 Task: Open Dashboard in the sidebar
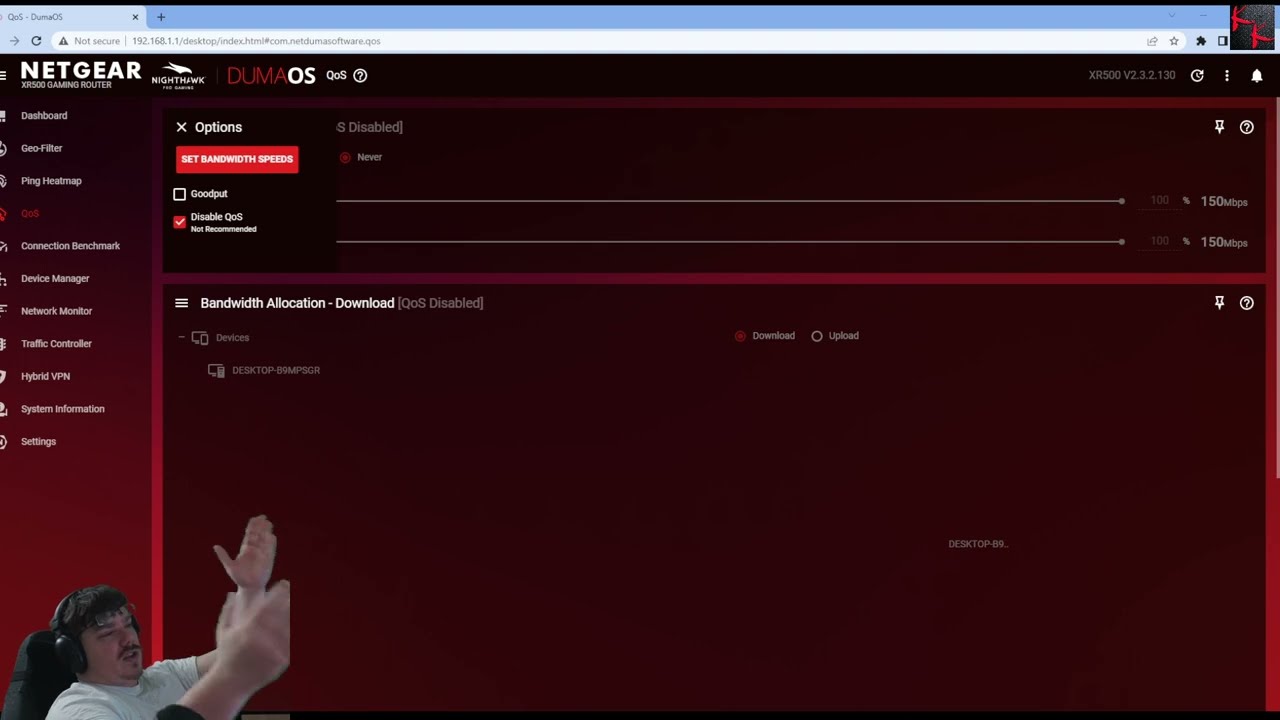(44, 116)
